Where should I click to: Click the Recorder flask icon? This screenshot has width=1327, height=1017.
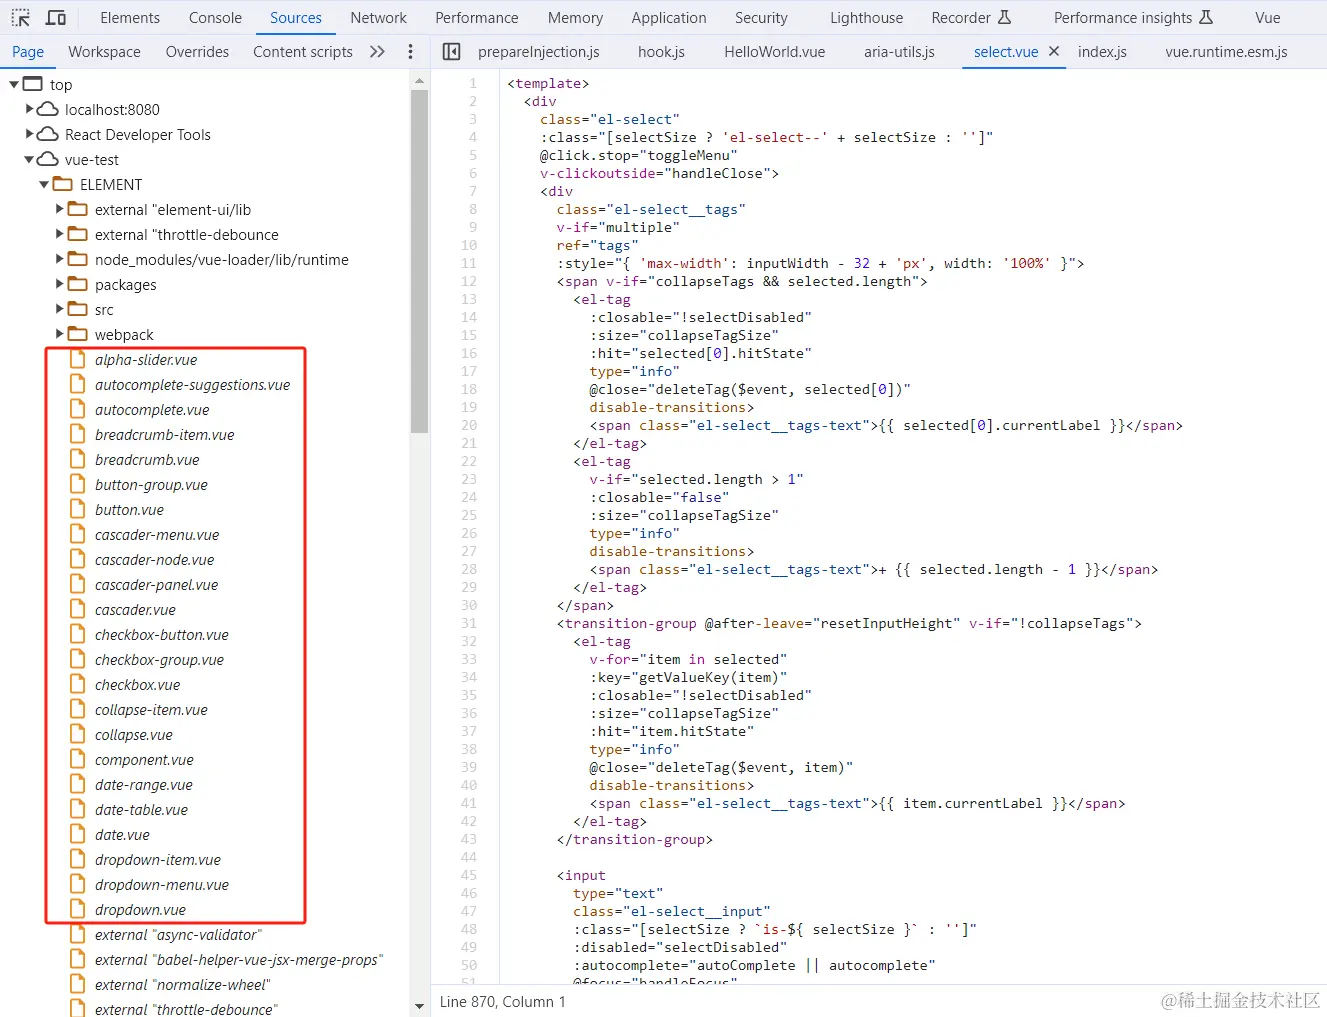click(1004, 17)
